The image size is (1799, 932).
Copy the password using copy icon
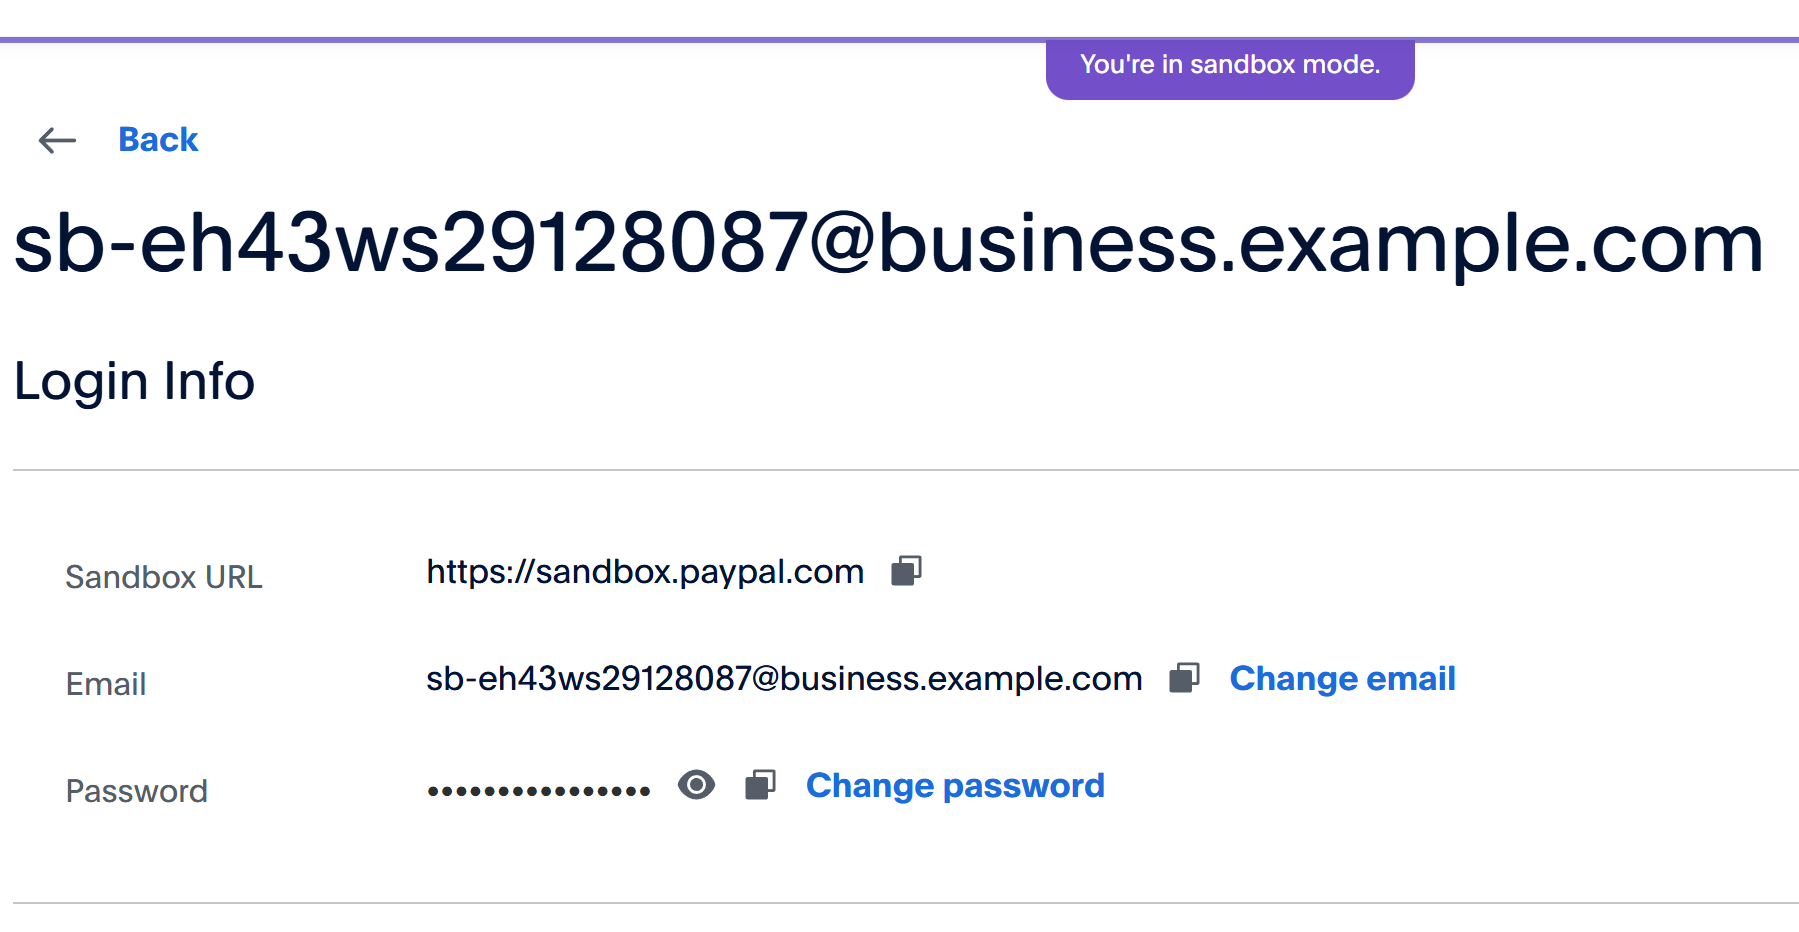tap(760, 785)
